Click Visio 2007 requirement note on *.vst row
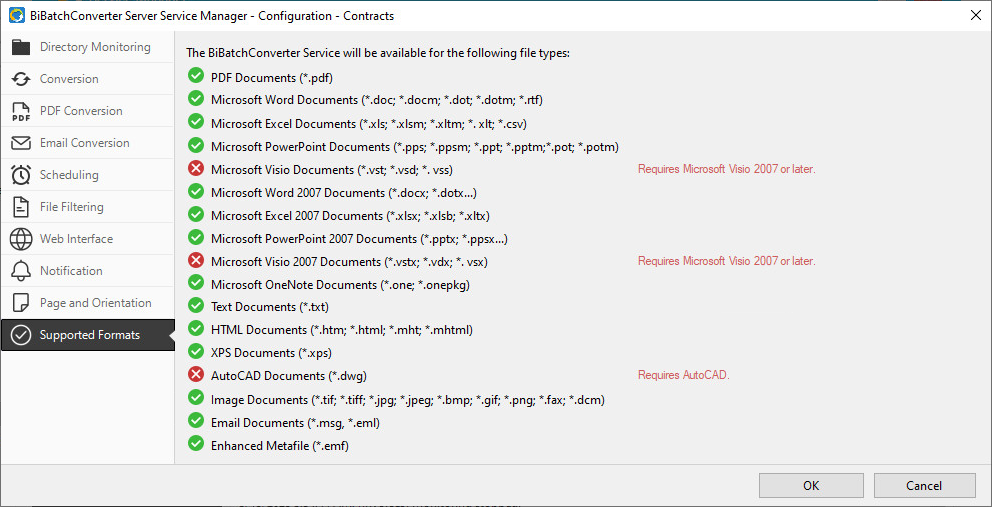Viewport: 992px width, 507px height. point(727,169)
